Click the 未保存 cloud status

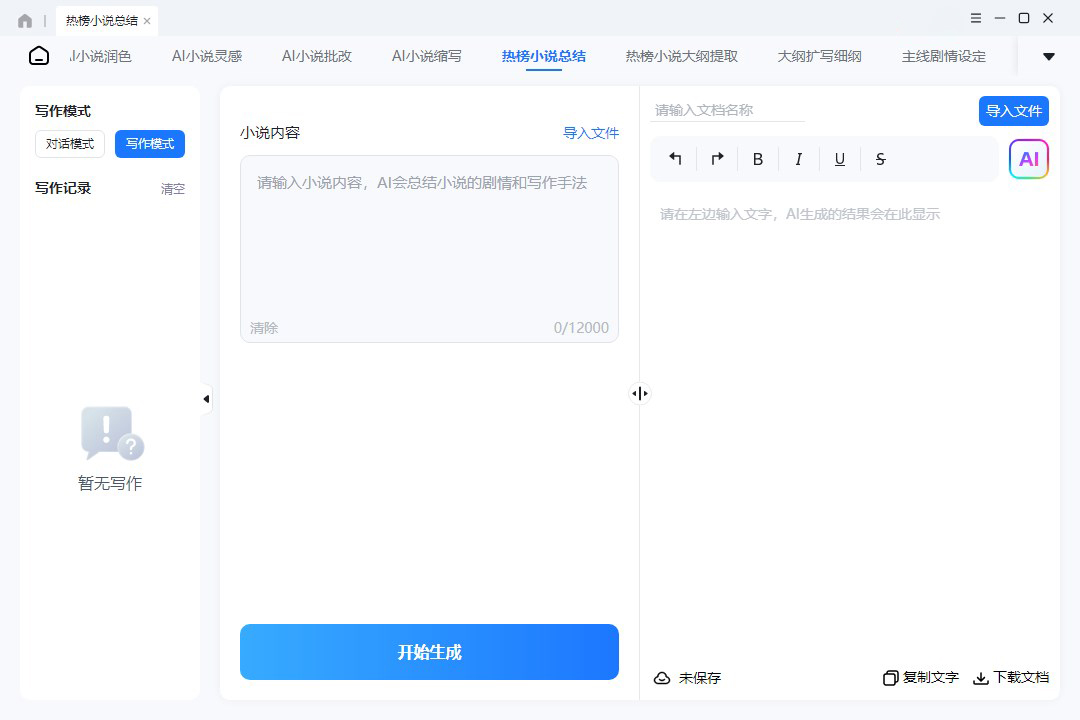point(687,678)
